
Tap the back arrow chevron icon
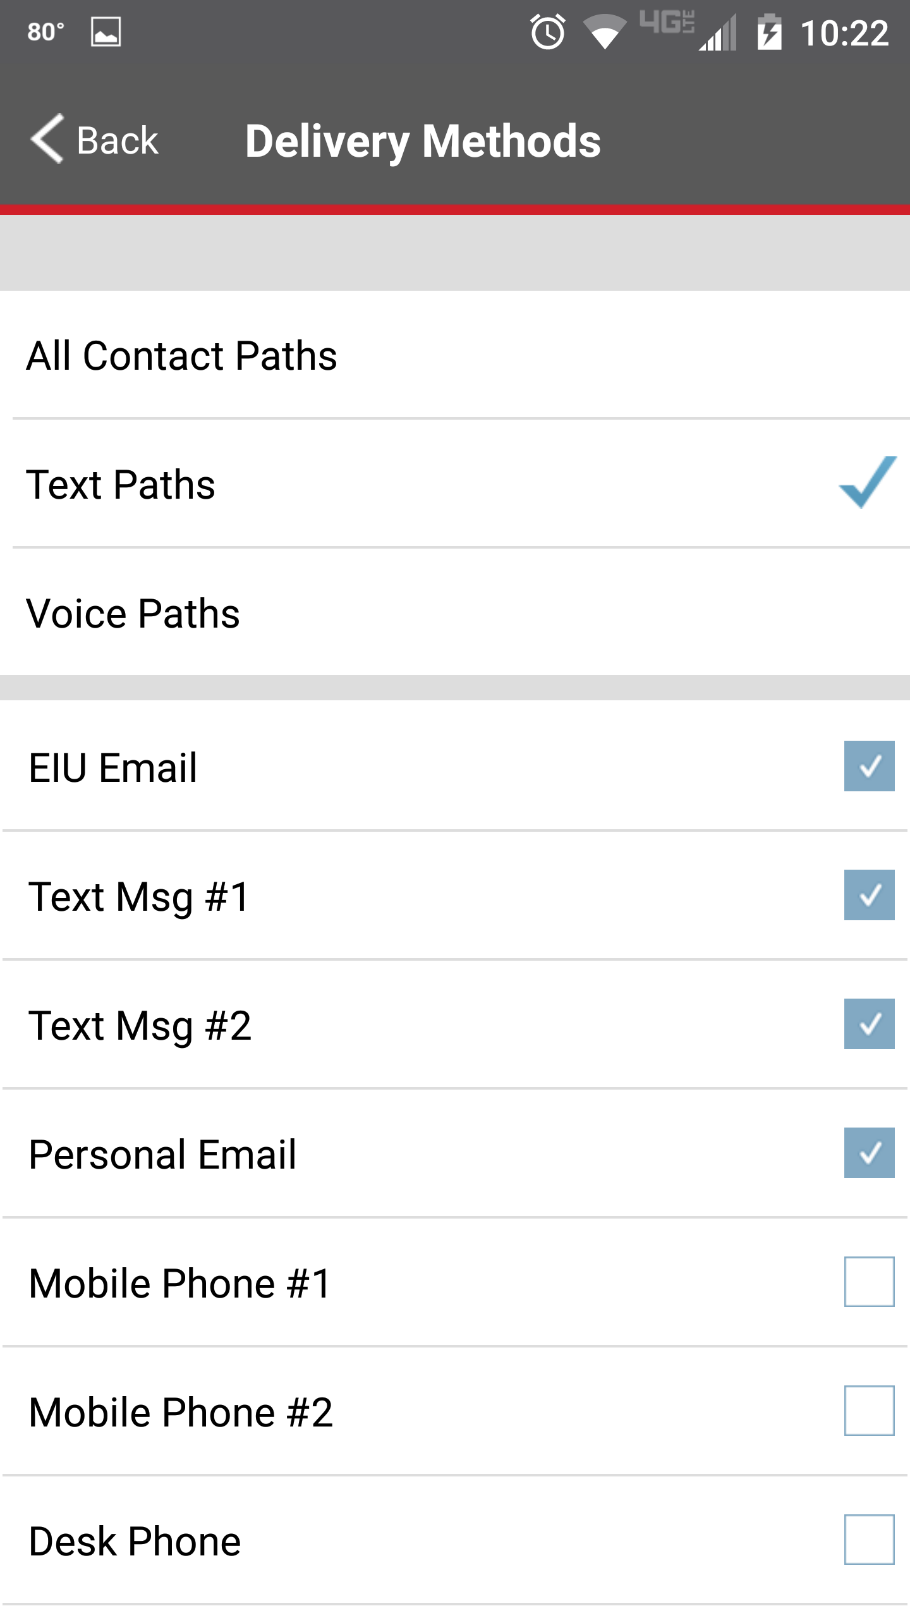click(x=47, y=139)
